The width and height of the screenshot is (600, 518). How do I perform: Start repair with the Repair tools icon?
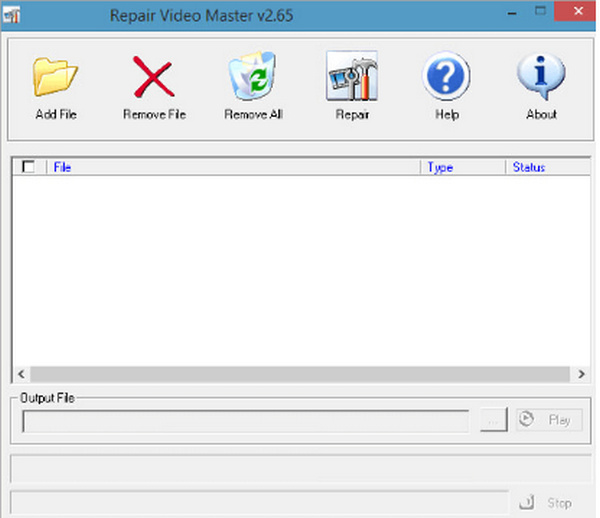tap(352, 76)
